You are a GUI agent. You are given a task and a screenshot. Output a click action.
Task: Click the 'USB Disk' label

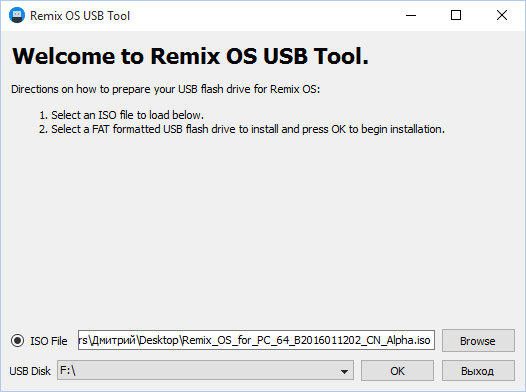[x=30, y=371]
